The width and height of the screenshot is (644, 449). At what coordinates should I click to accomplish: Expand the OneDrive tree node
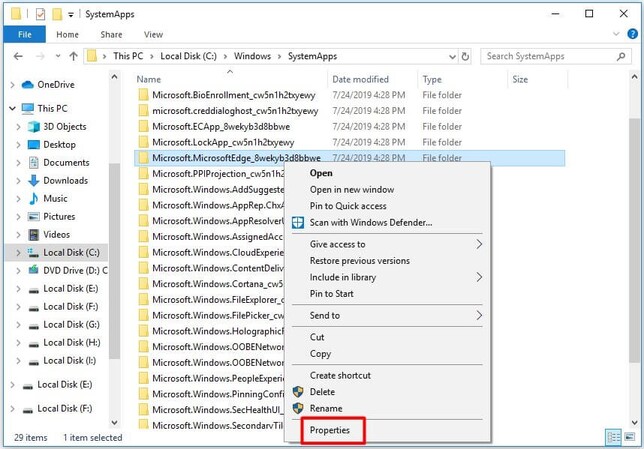13,85
